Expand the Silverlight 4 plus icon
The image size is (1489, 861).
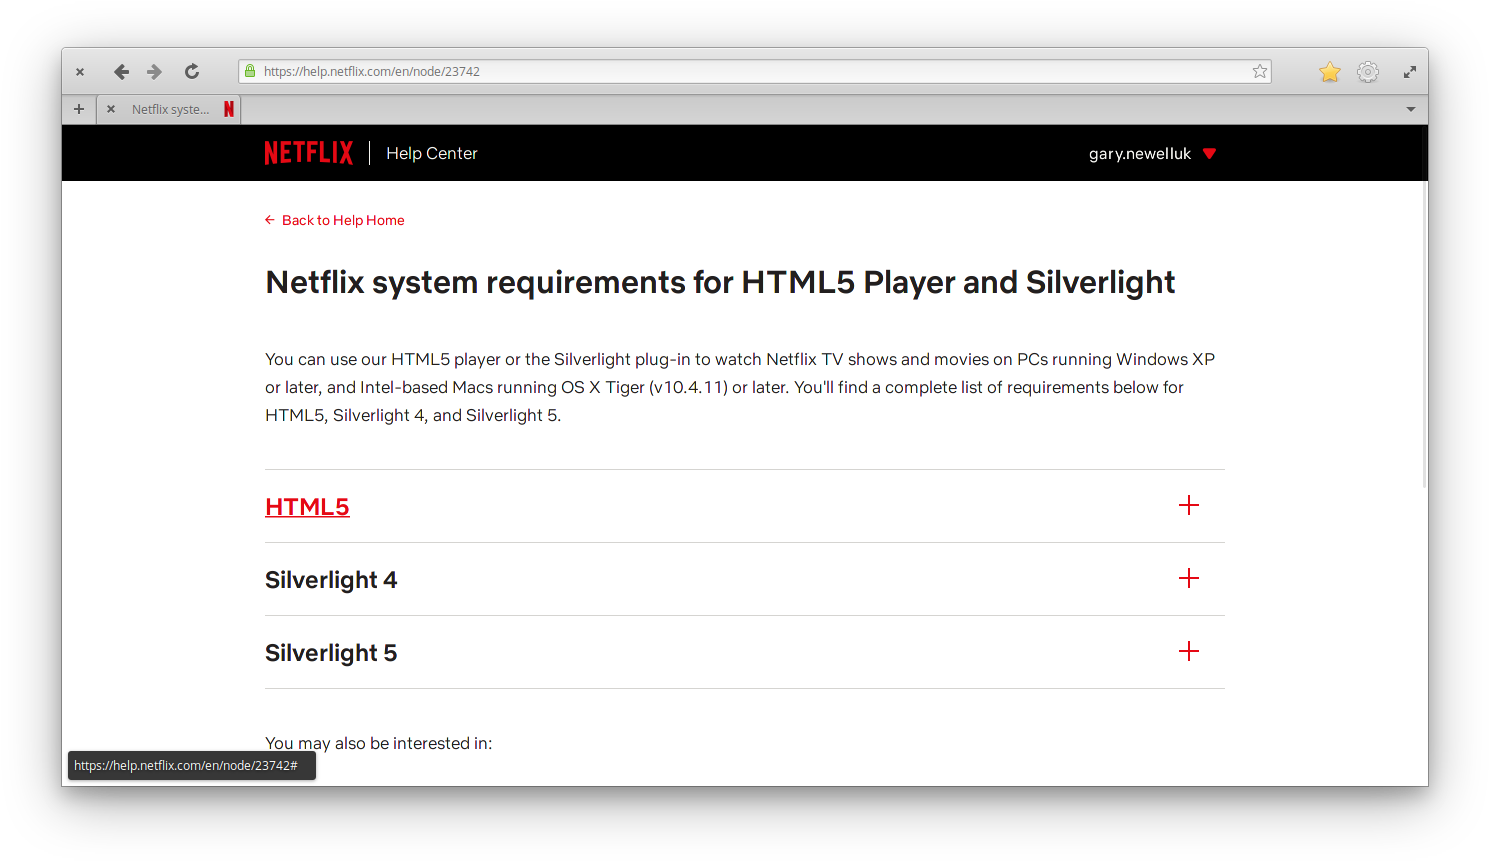(1188, 579)
